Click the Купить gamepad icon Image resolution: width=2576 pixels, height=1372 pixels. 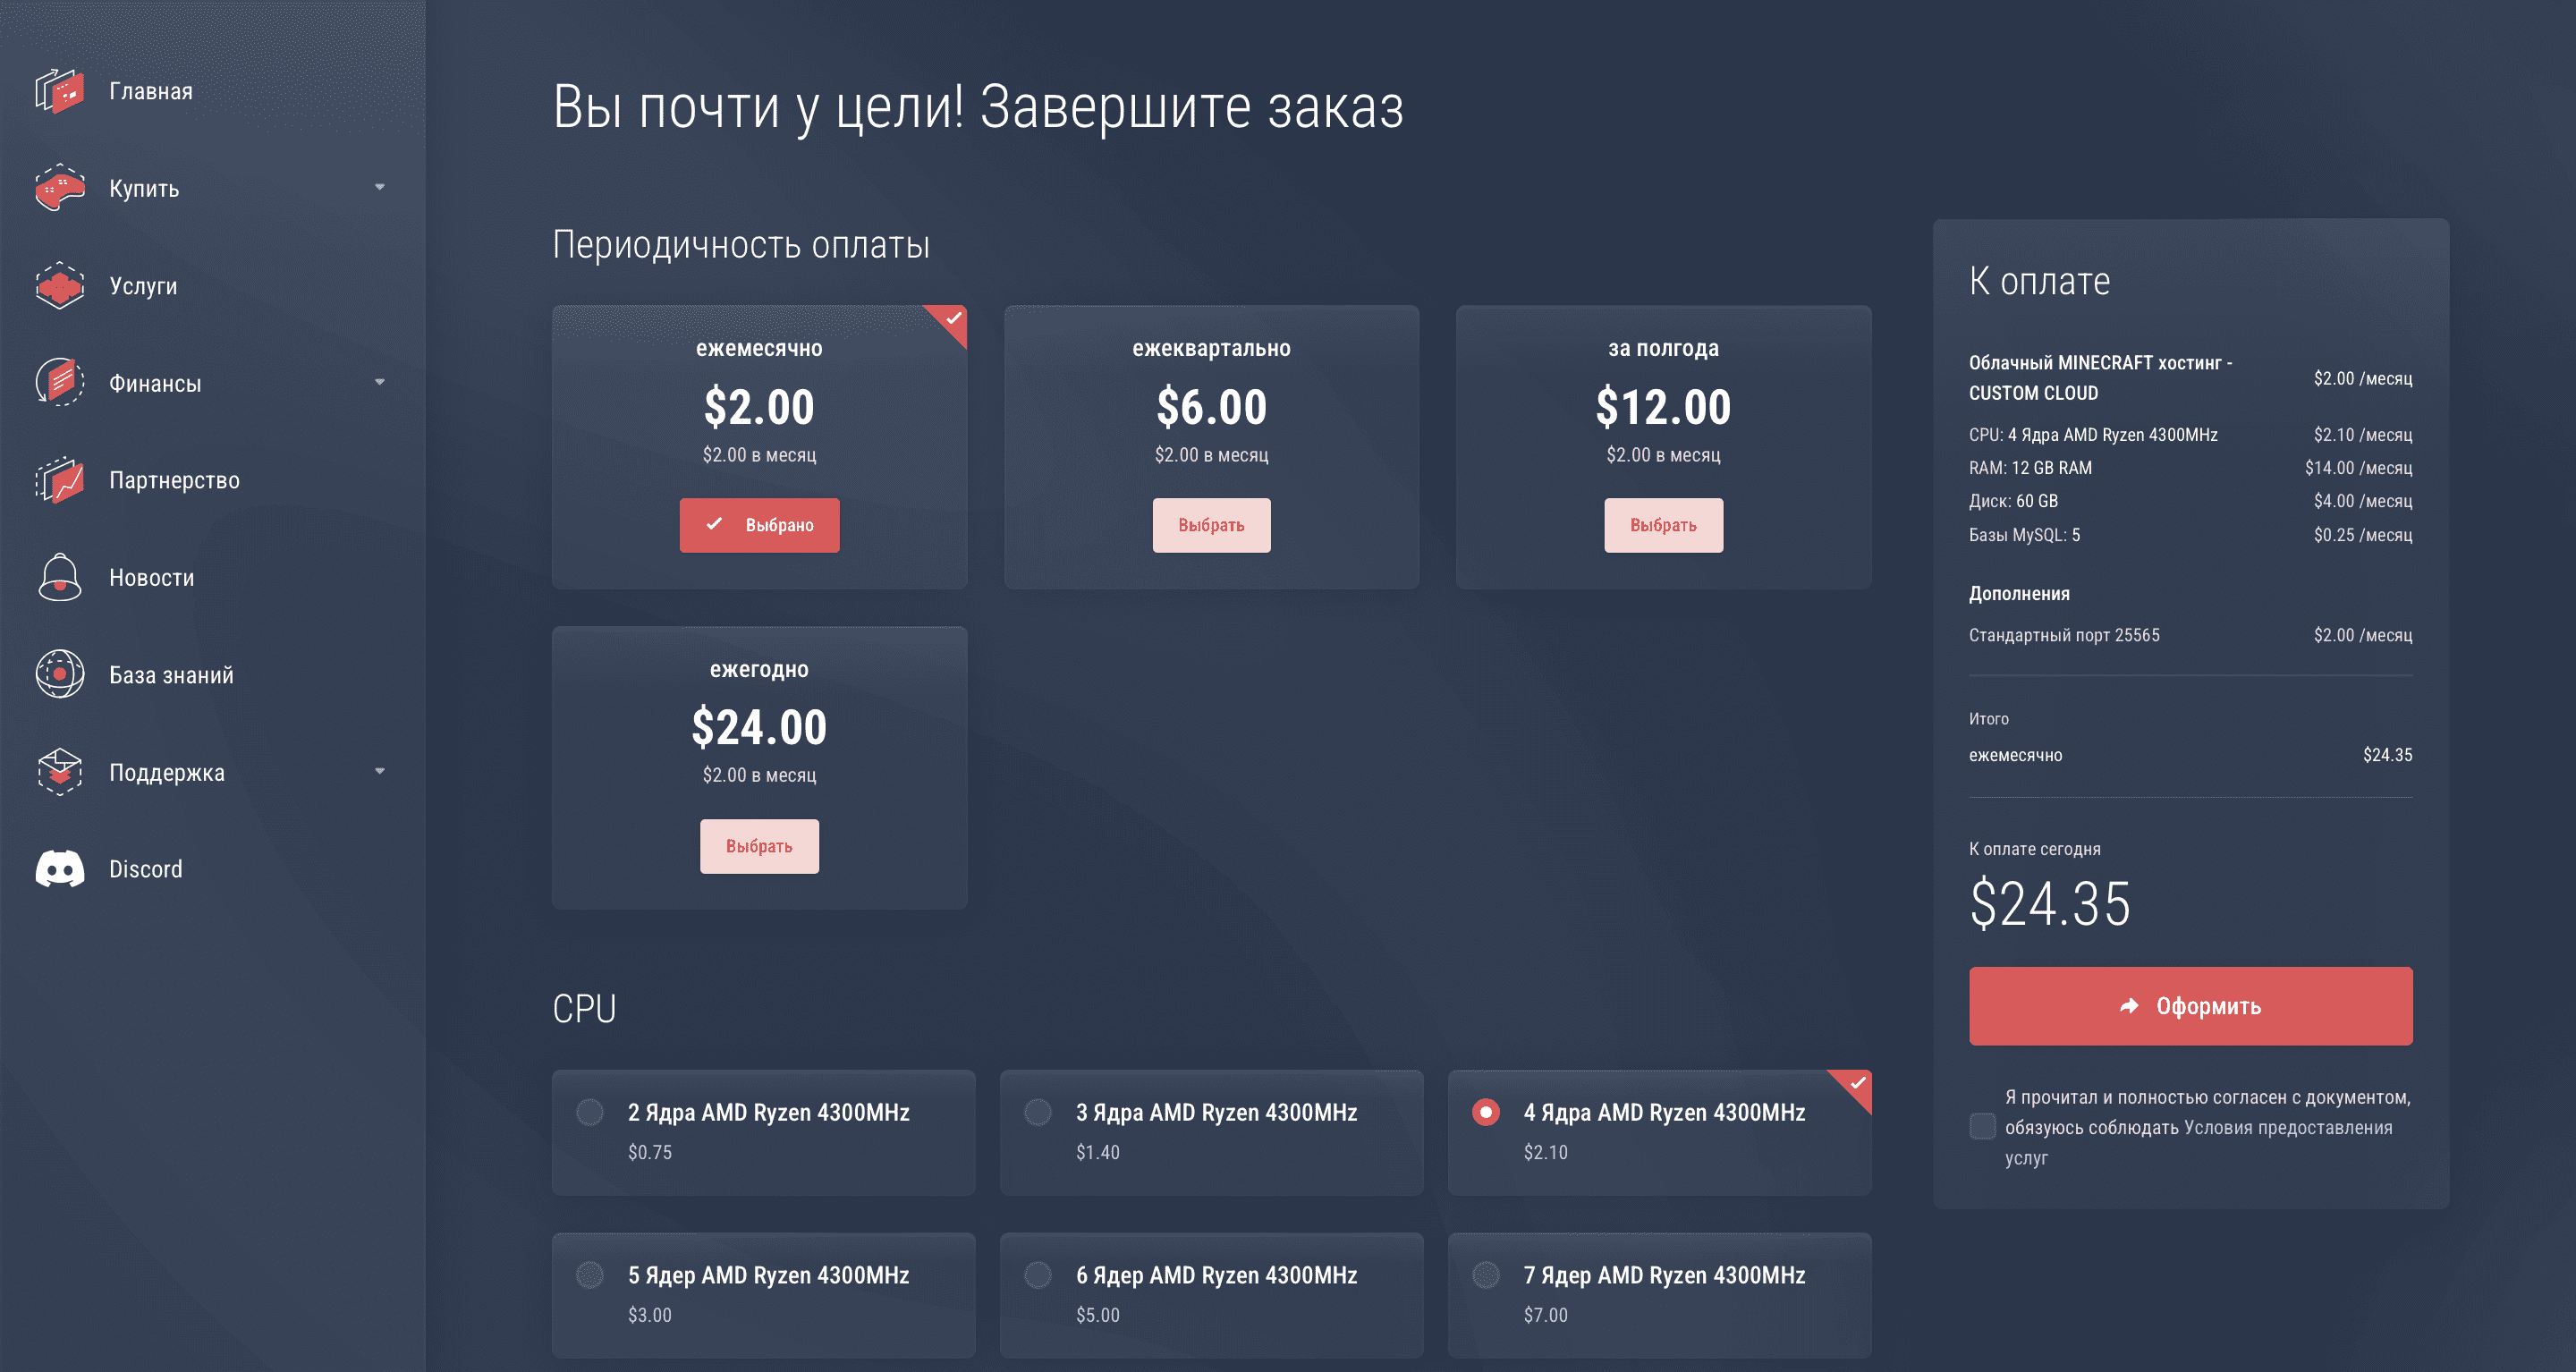[x=60, y=188]
